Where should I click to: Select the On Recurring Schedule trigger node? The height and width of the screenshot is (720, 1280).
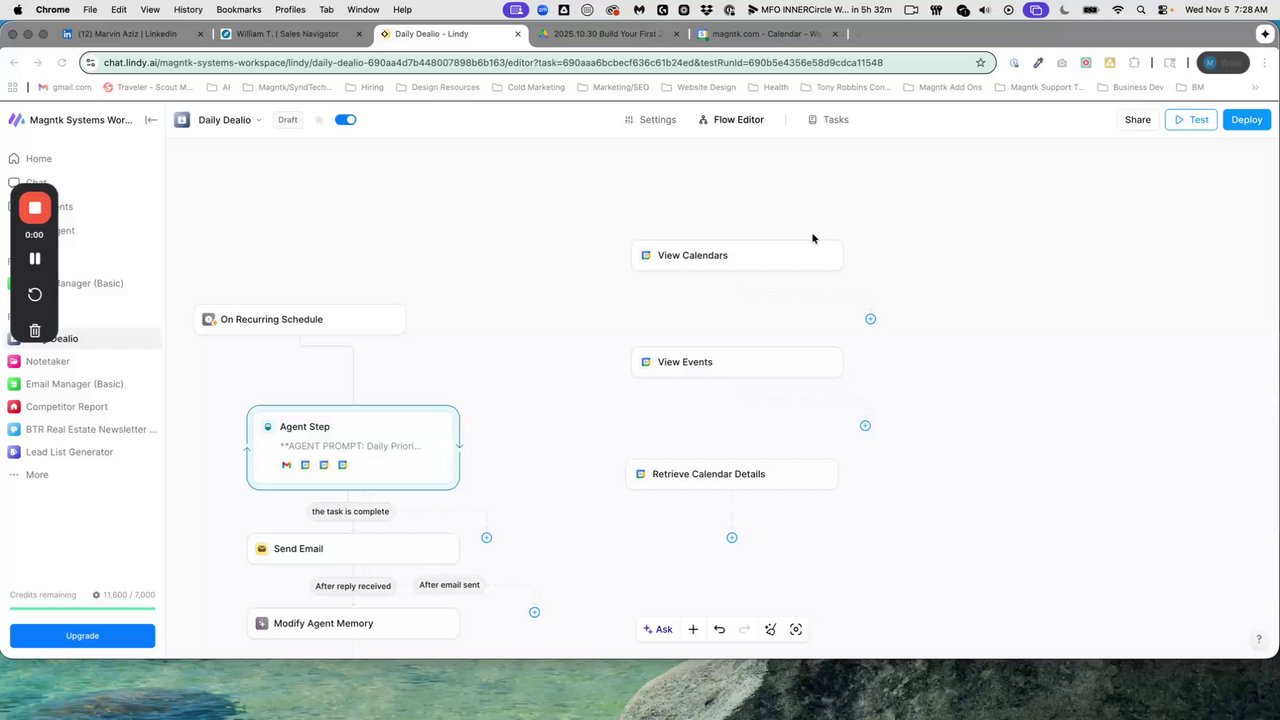(x=300, y=319)
